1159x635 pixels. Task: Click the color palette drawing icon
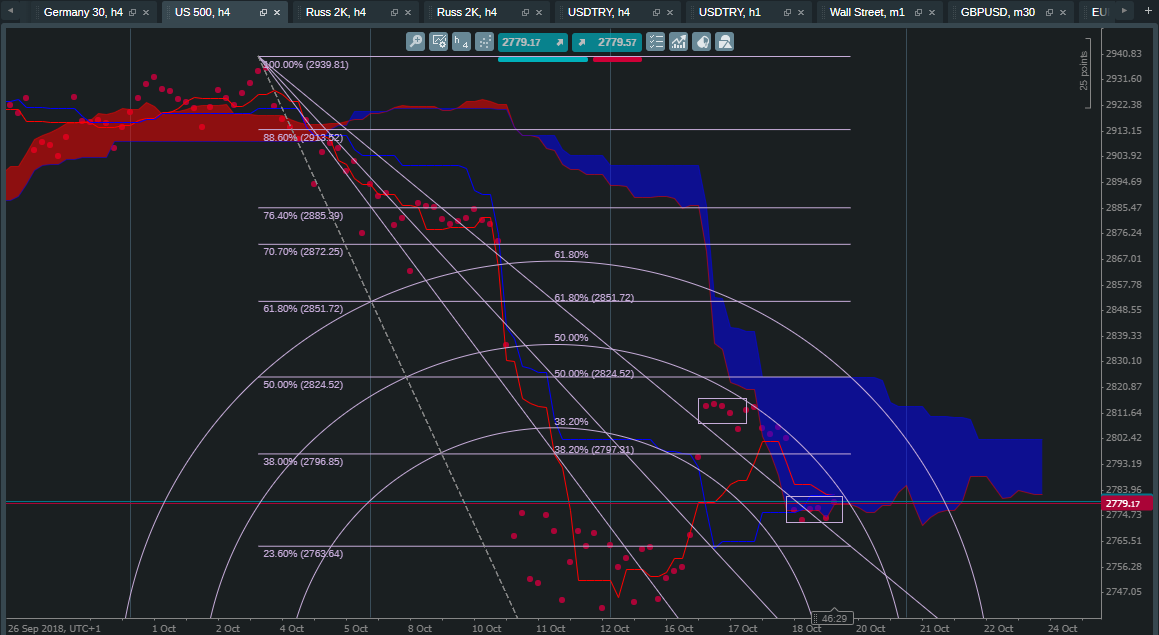[702, 42]
